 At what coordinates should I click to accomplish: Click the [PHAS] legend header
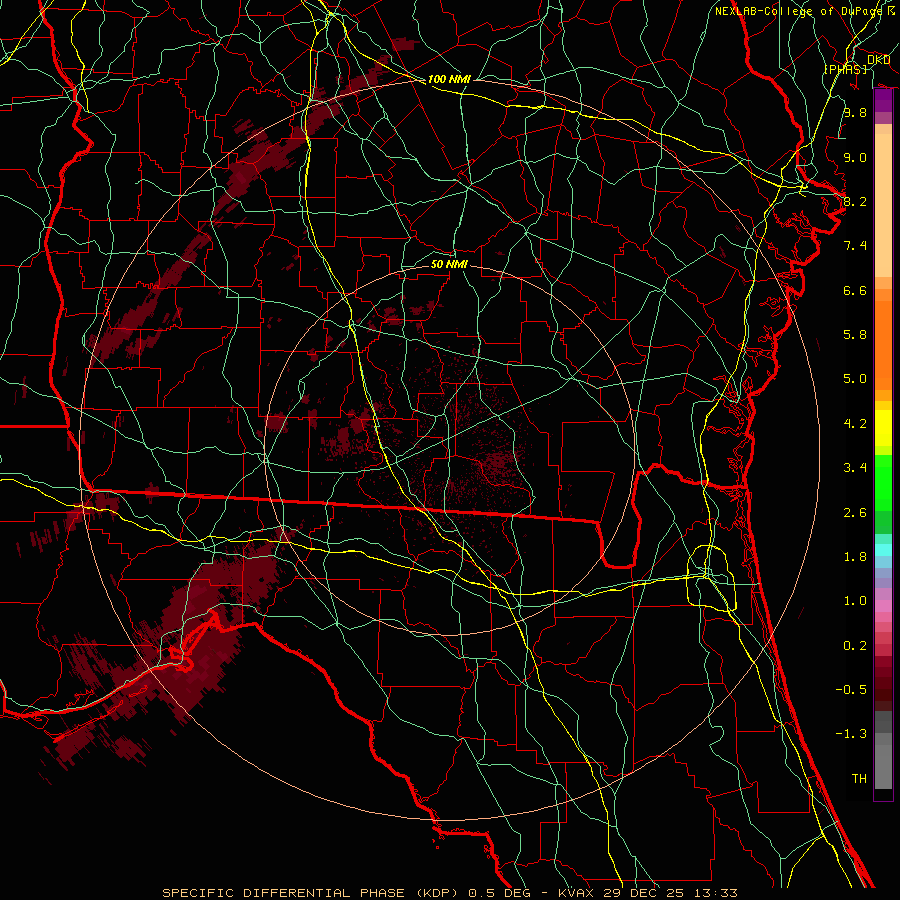(845, 68)
